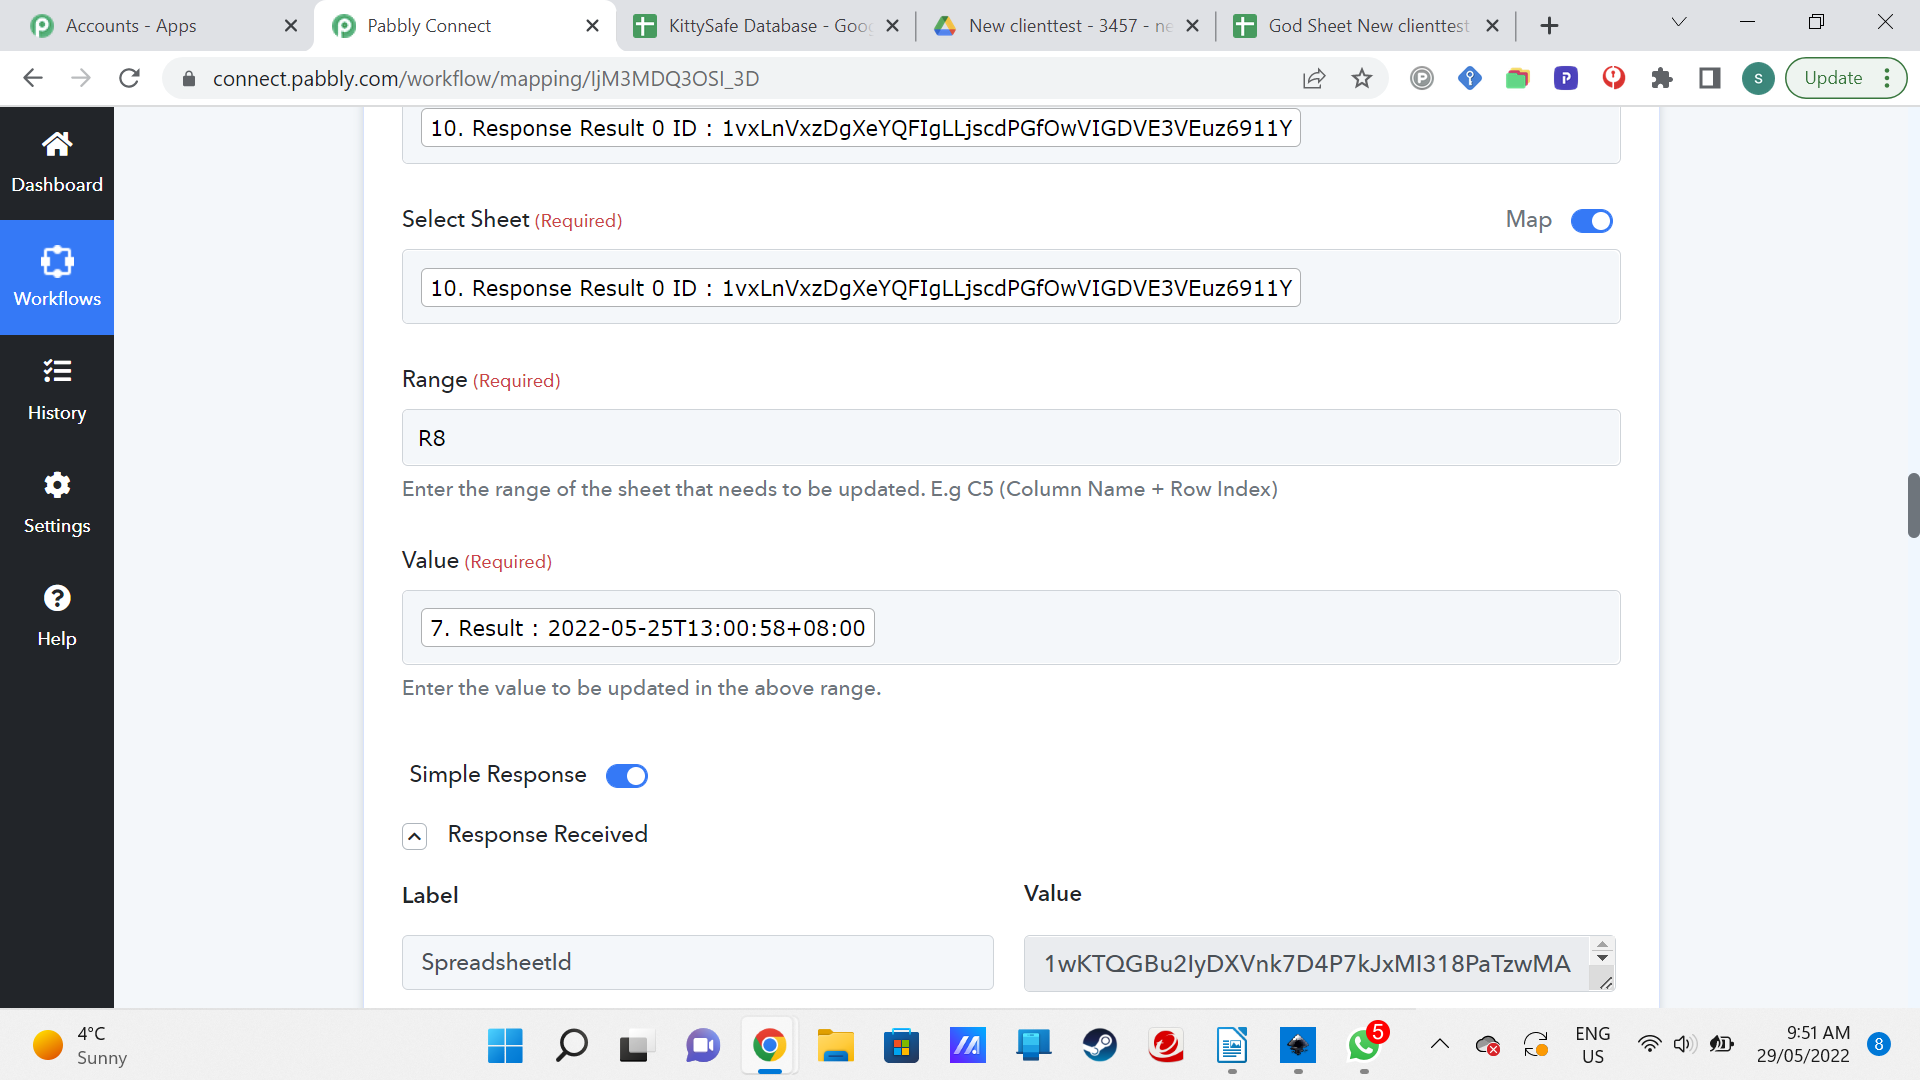Viewport: 1920px width, 1080px height.
Task: Click the page vertical scrollbar thumb
Action: pos(1913,505)
